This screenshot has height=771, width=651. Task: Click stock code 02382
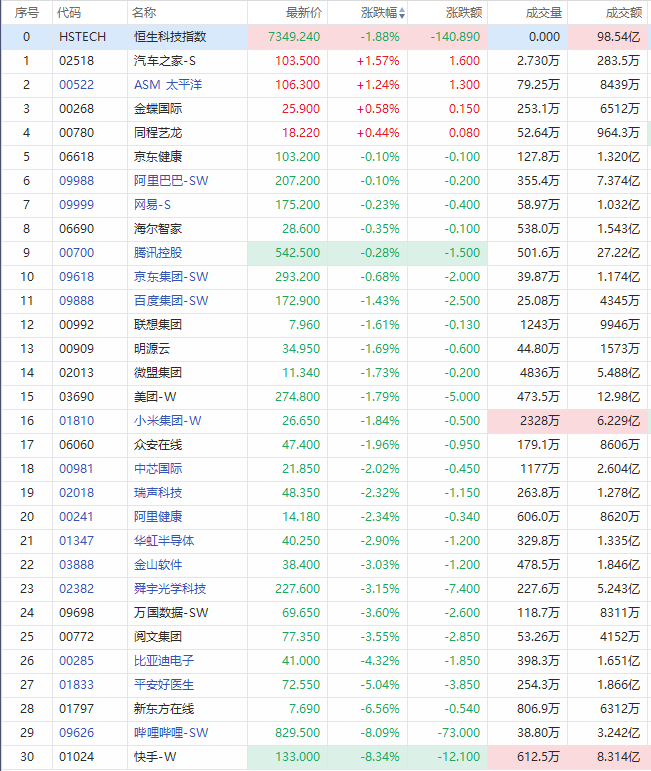coord(76,589)
